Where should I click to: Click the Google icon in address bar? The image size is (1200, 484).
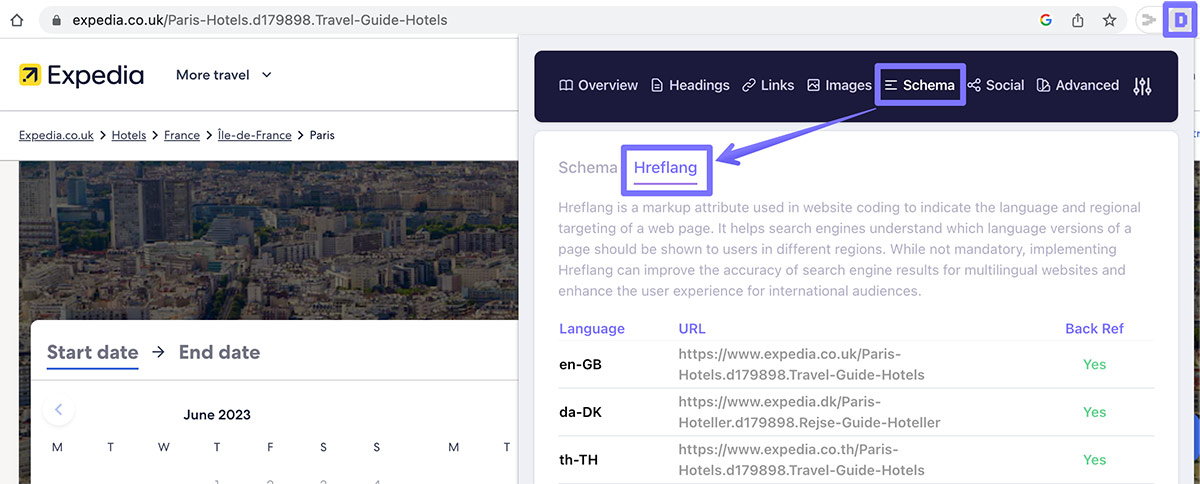point(1046,20)
